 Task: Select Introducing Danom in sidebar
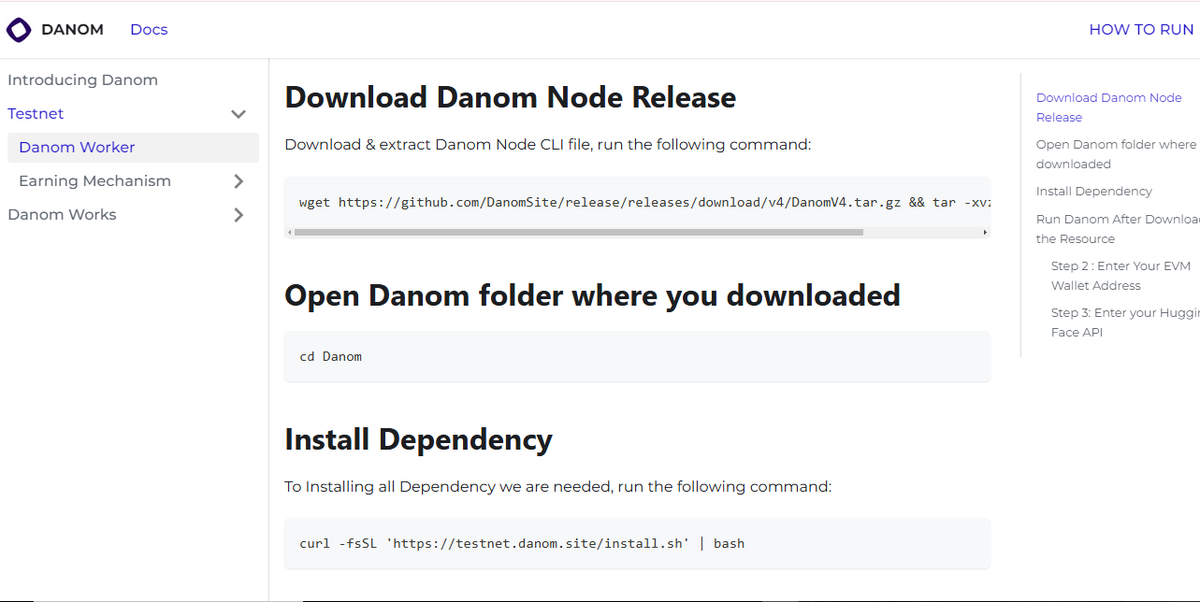tap(83, 80)
